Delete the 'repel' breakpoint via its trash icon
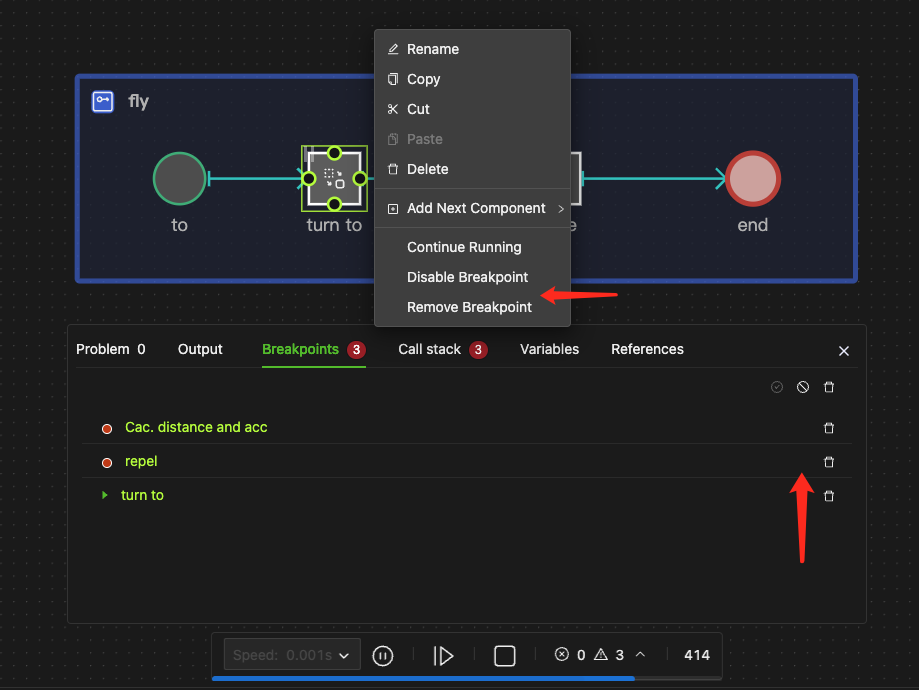Screen dimensions: 919x690 pos(829,461)
